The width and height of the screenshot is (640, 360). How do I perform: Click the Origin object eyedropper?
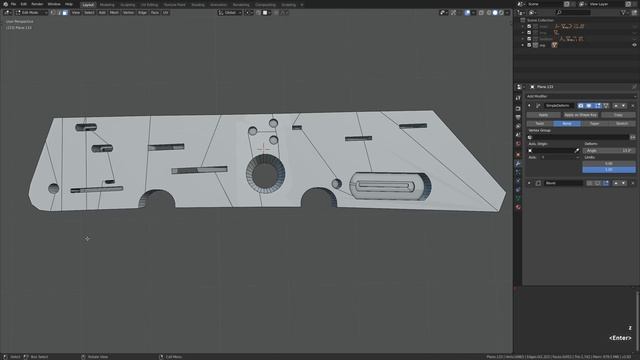click(x=577, y=151)
